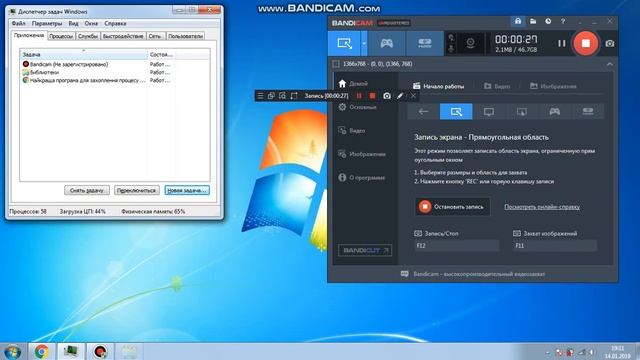Select the Начало работы tab

point(438,86)
